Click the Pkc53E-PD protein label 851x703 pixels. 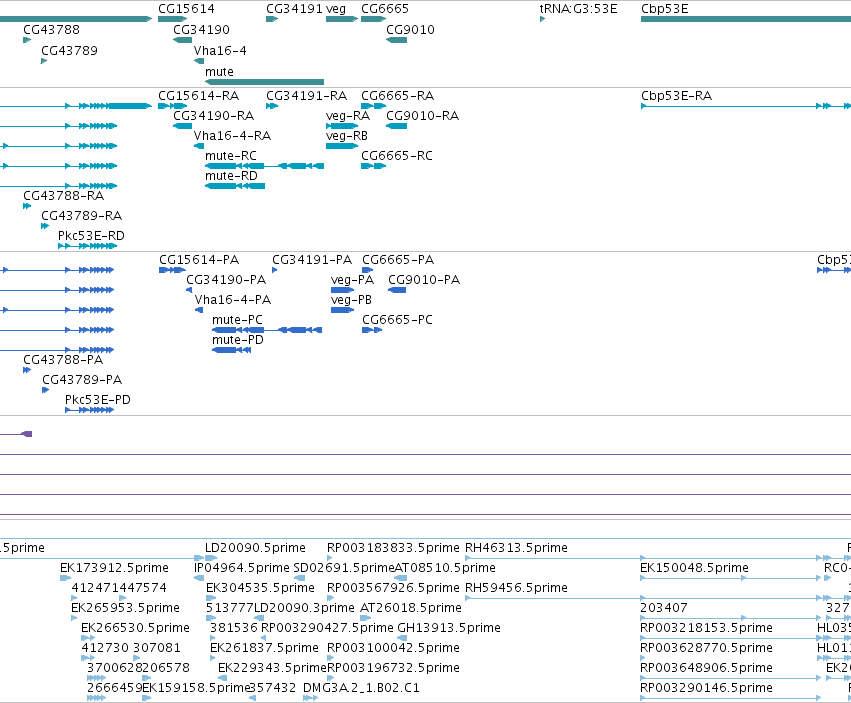(98, 400)
